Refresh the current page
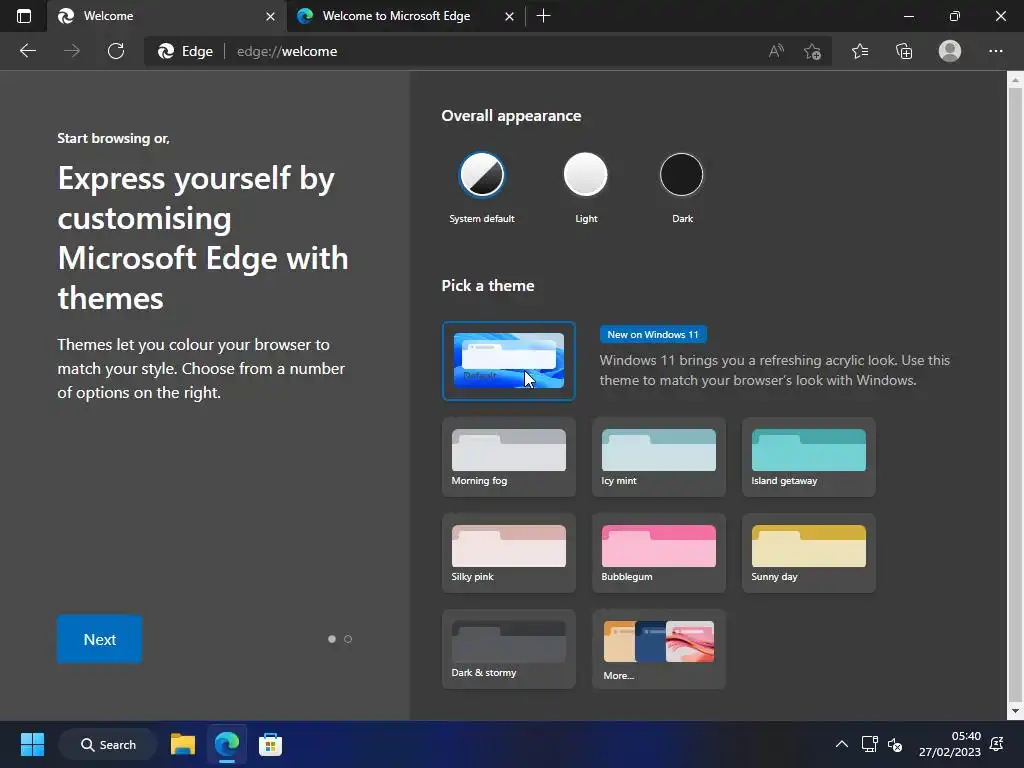 click(x=116, y=51)
